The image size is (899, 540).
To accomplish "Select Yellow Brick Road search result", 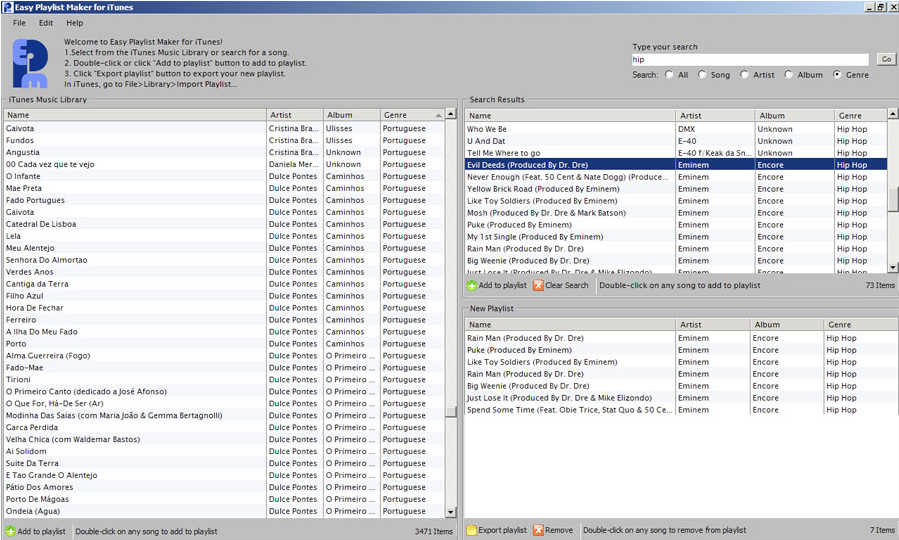I will (675, 189).
